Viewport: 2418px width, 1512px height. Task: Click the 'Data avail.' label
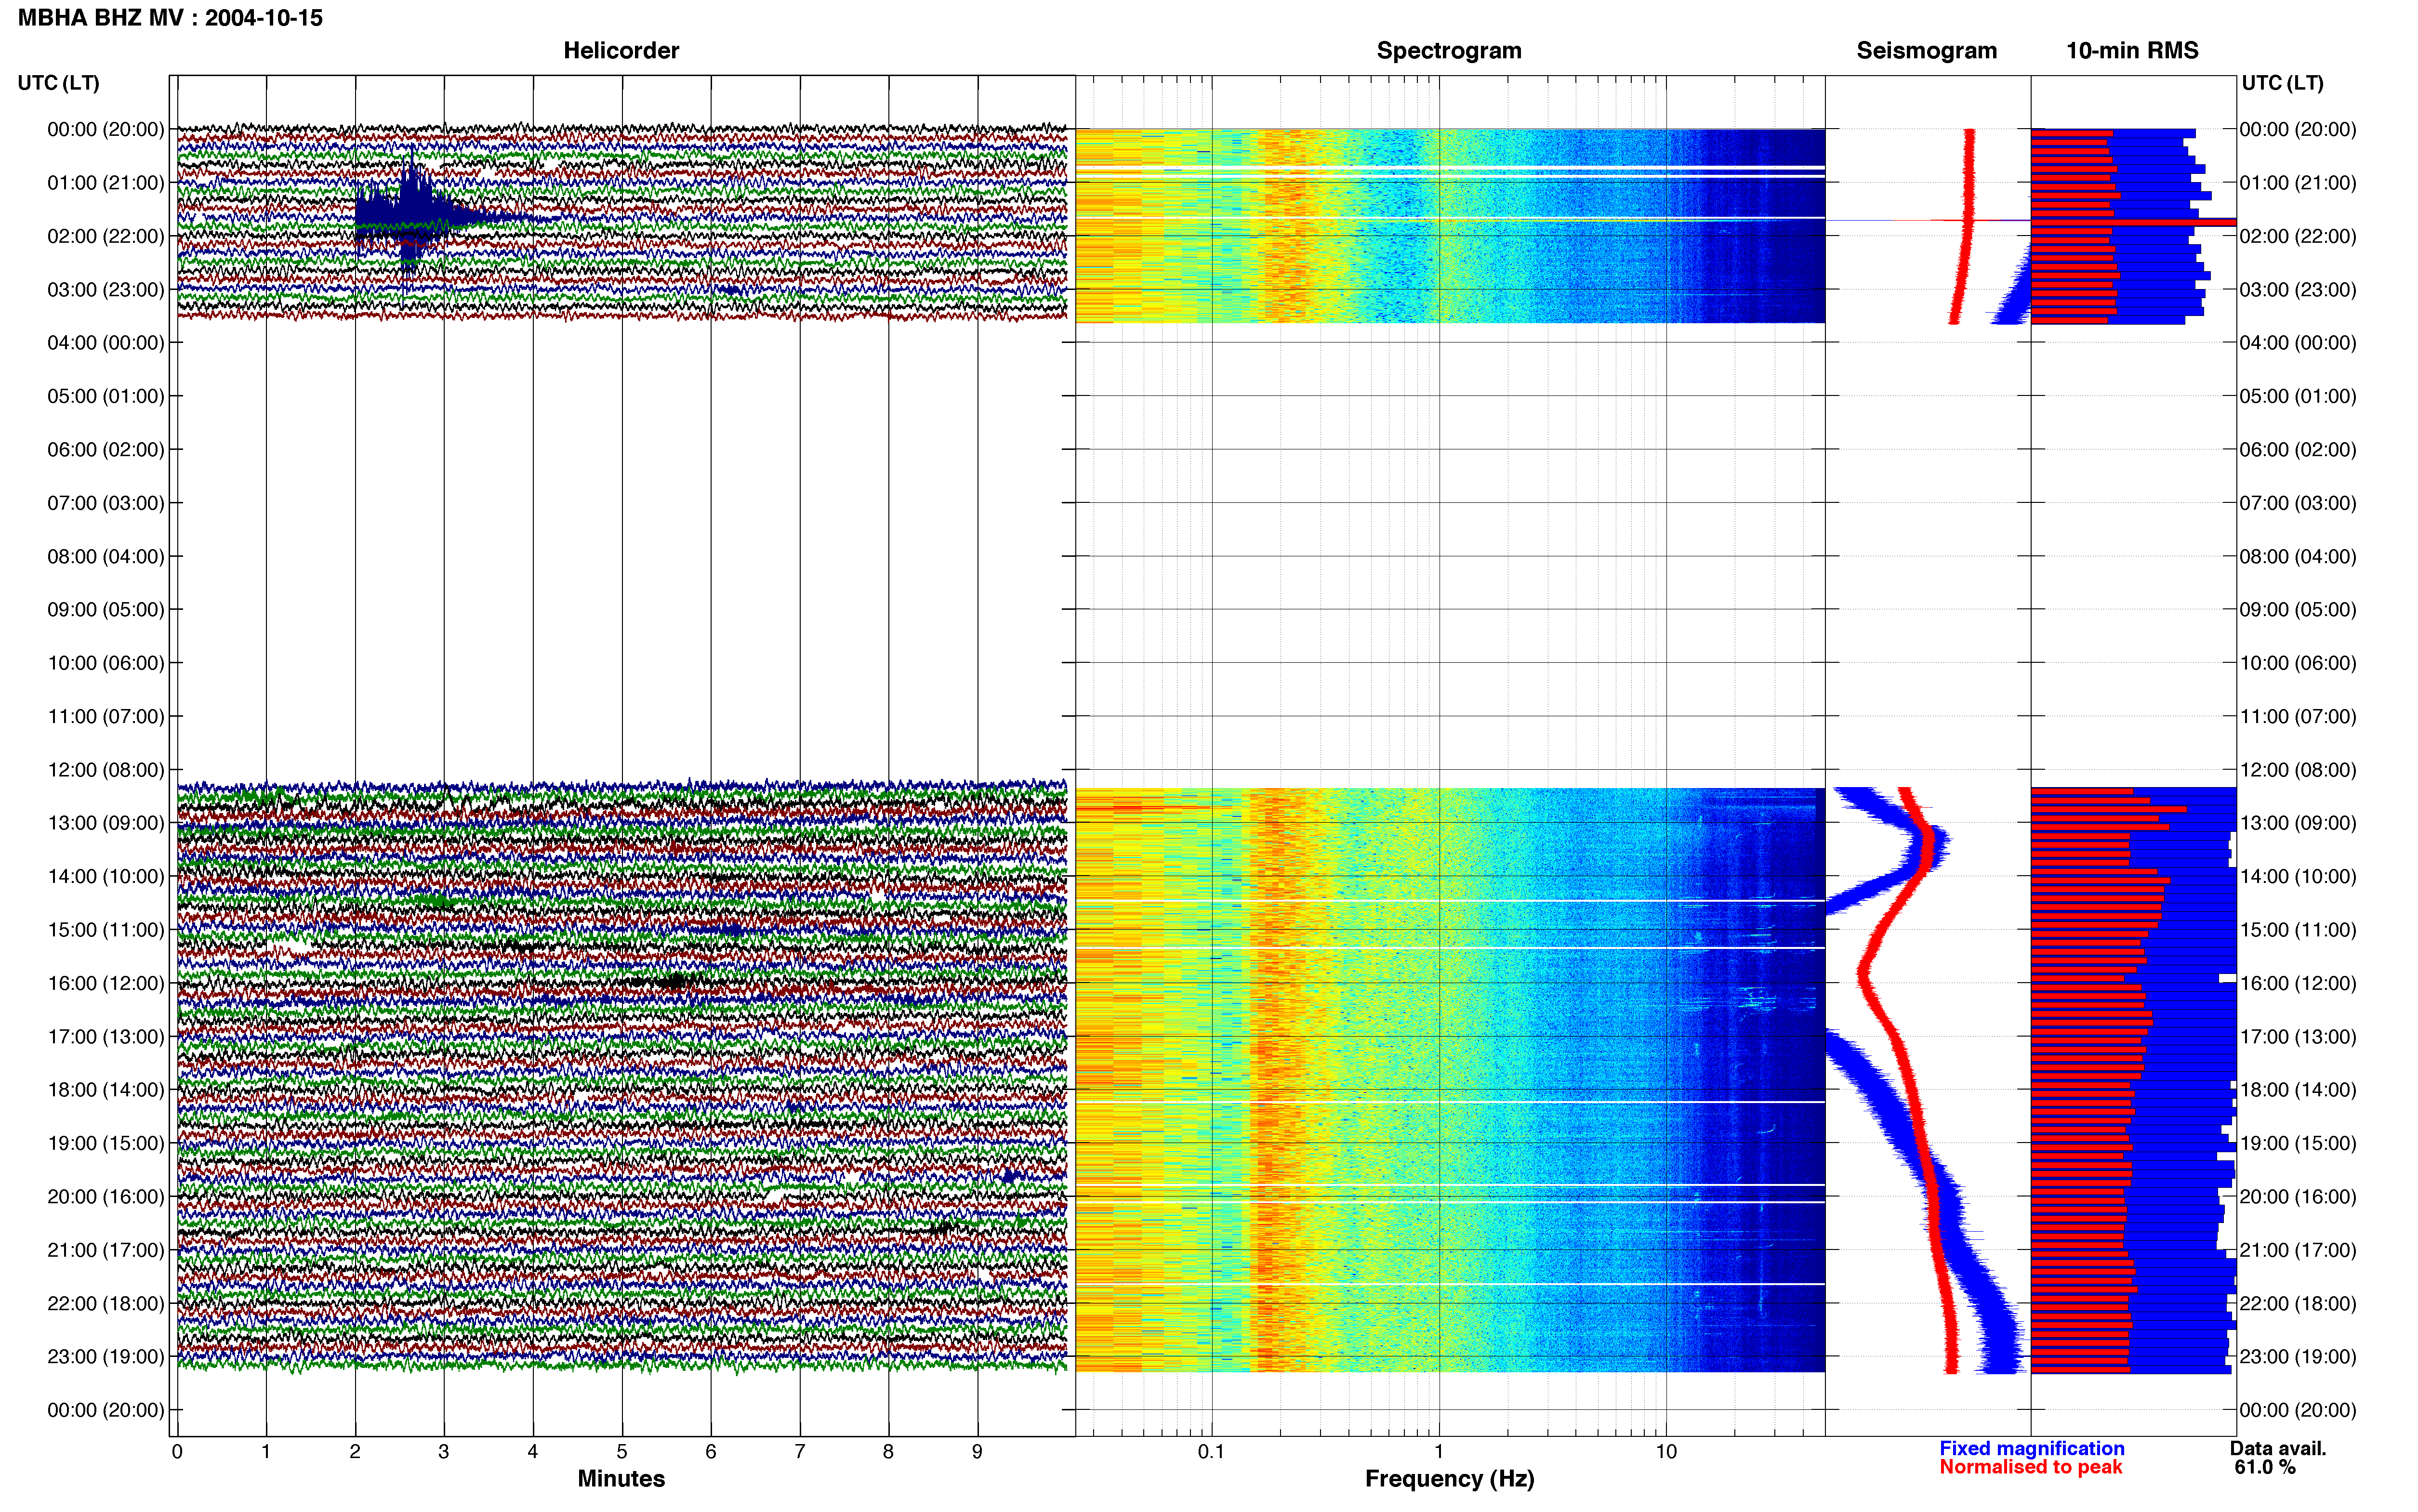click(x=2277, y=1448)
